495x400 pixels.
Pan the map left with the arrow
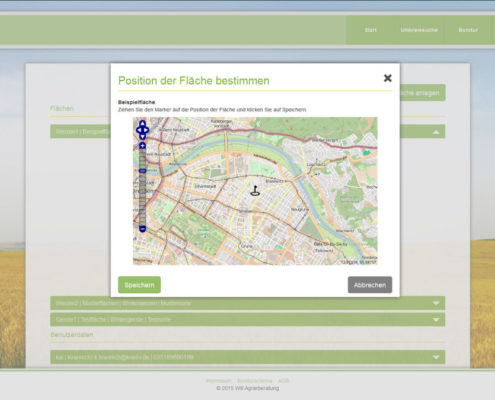tap(138, 130)
